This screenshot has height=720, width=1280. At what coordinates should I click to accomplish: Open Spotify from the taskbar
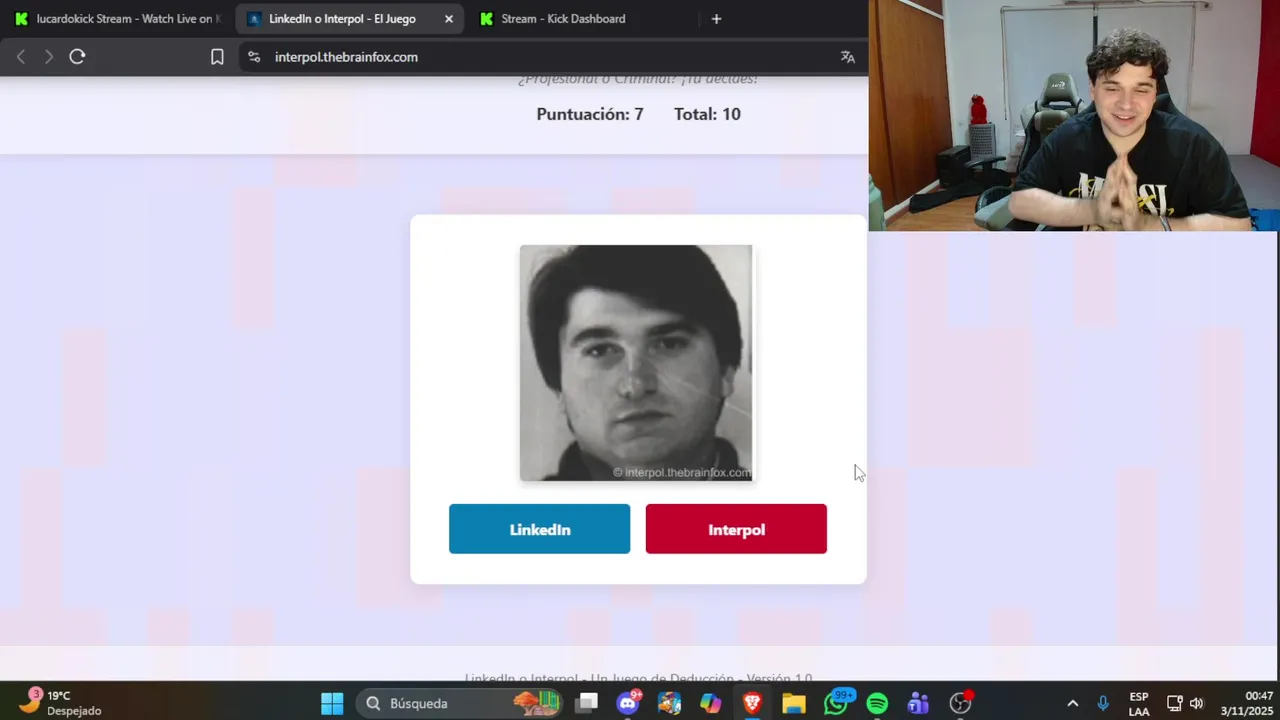pos(877,703)
